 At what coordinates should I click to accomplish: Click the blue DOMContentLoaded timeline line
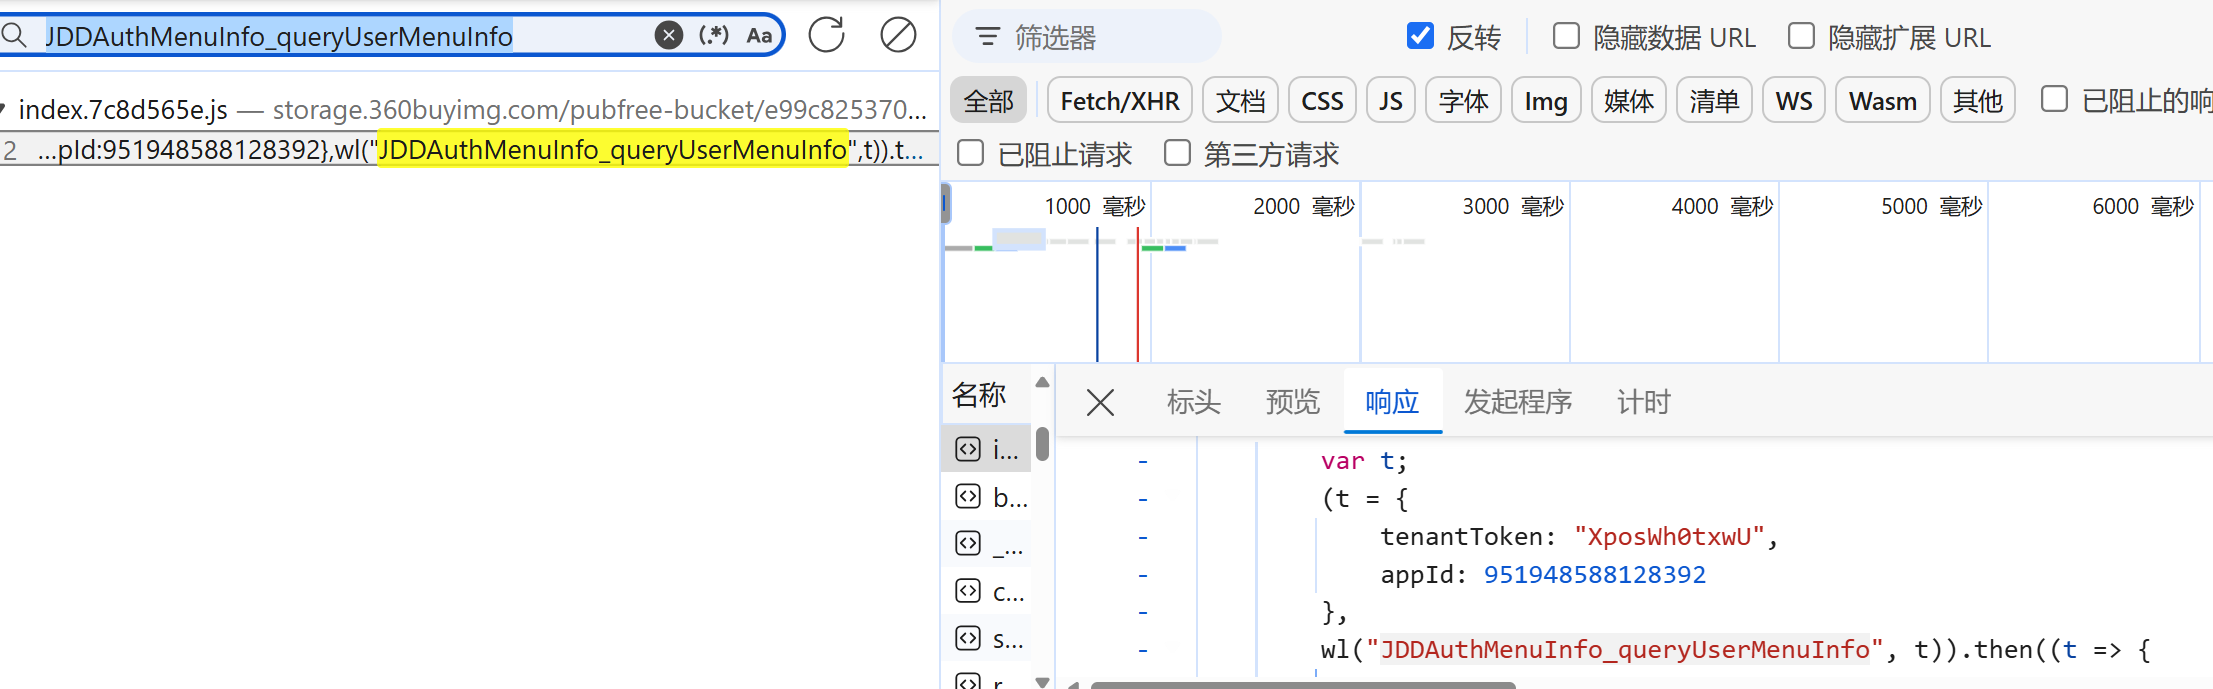tap(1097, 295)
